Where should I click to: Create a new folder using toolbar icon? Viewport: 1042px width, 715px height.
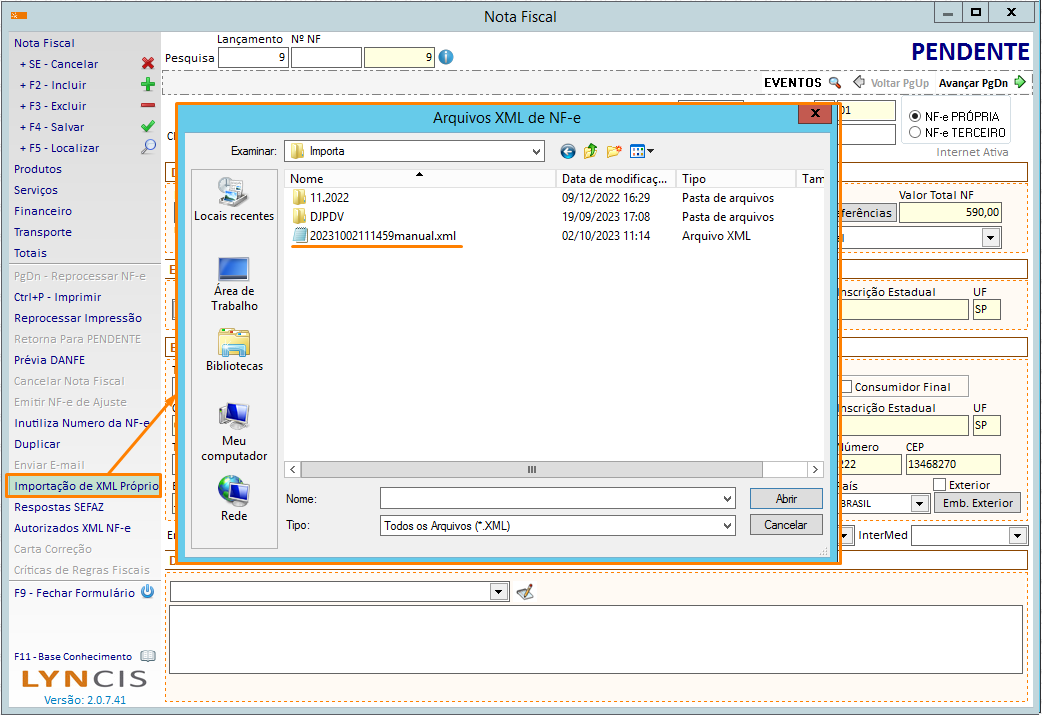point(614,152)
